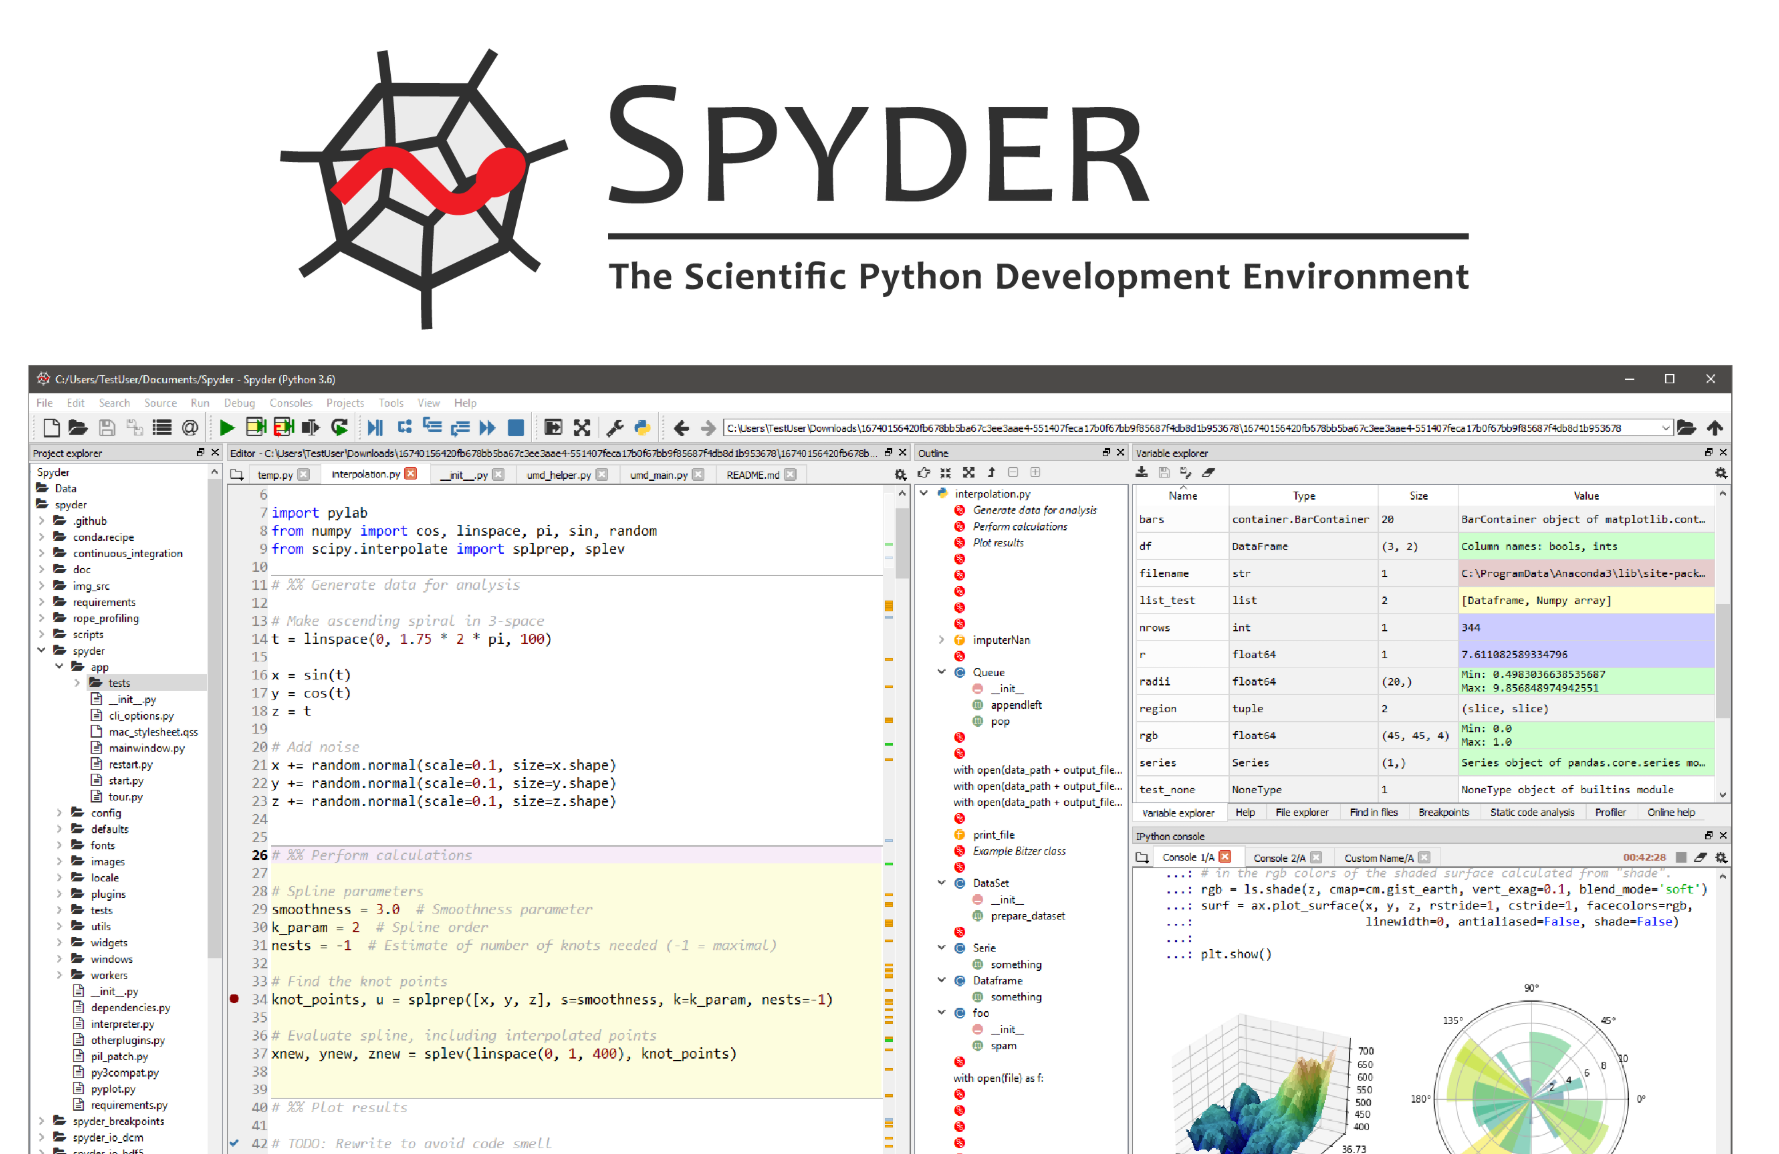Click the pink filename value cell
This screenshot has width=1779, height=1154.
1586,574
